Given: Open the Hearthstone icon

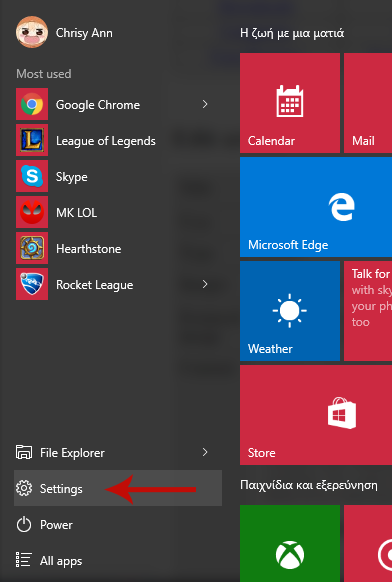Looking at the screenshot, I should point(32,248).
